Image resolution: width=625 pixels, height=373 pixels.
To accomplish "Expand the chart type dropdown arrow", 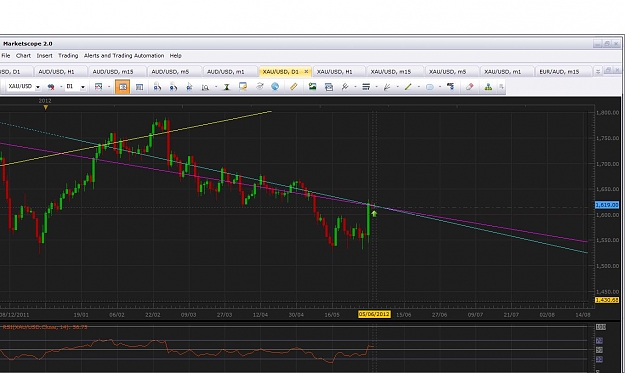I will click(109, 87).
